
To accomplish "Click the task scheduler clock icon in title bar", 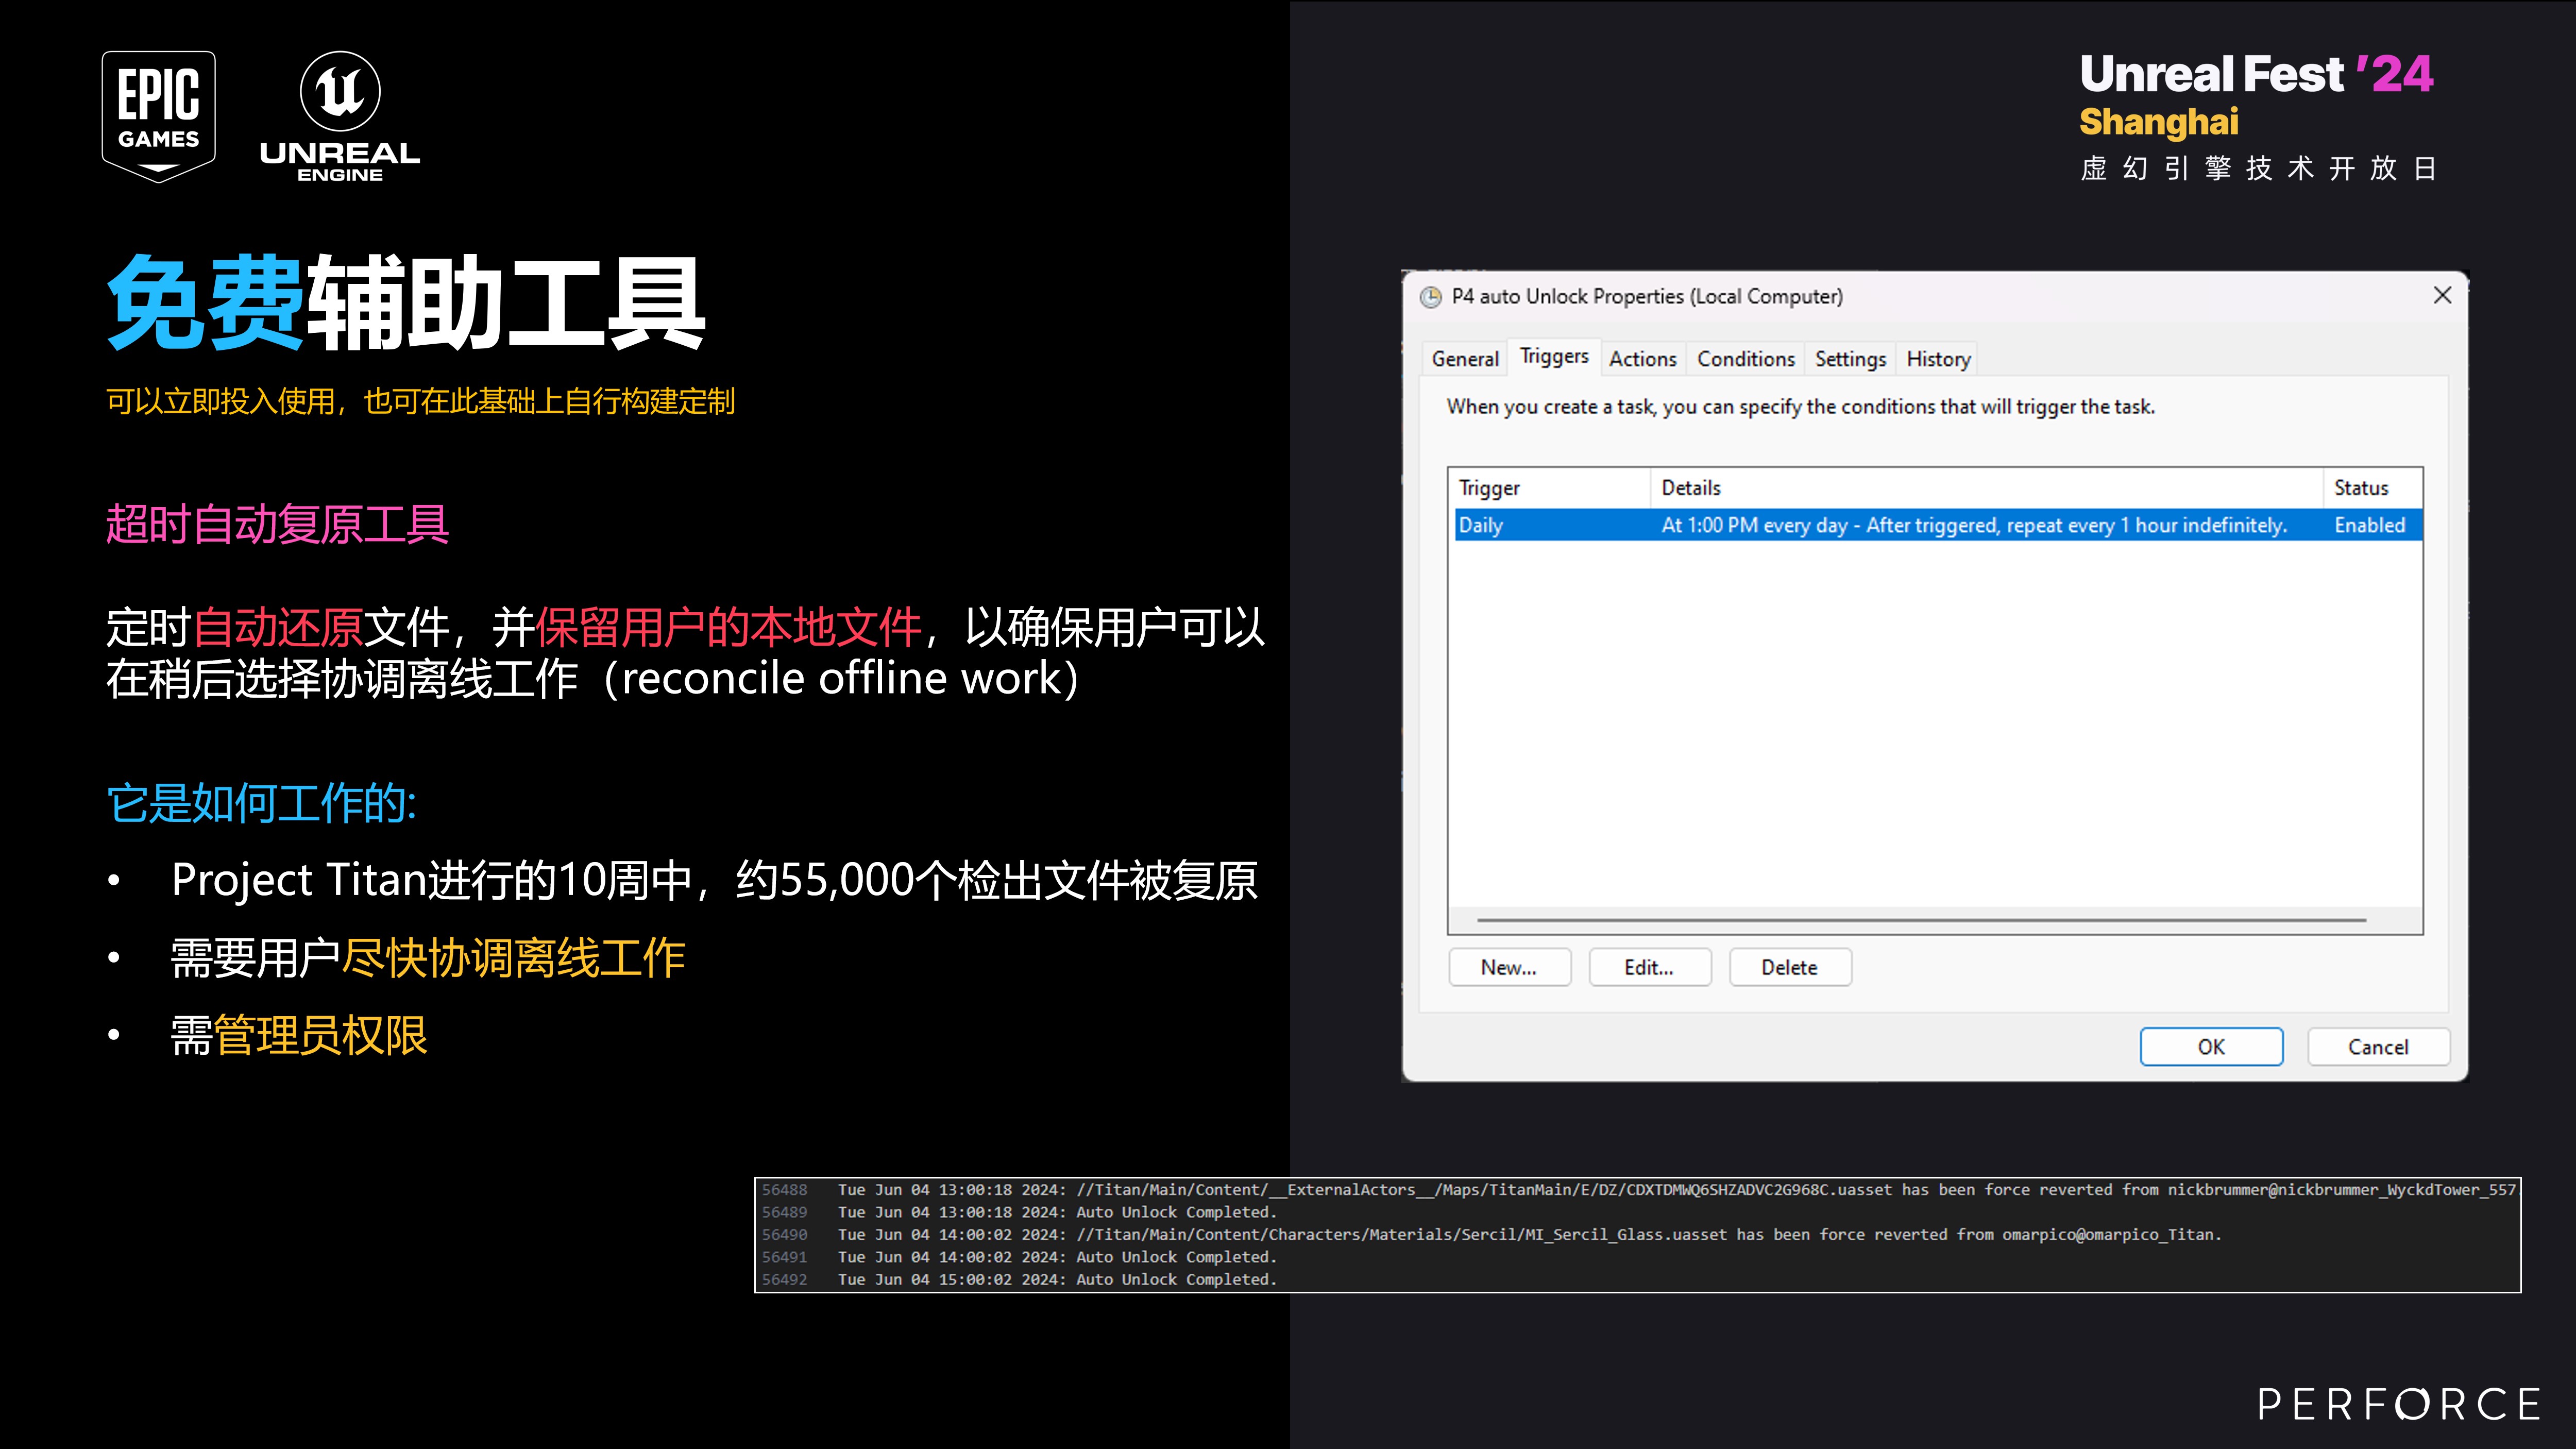I will point(1431,297).
